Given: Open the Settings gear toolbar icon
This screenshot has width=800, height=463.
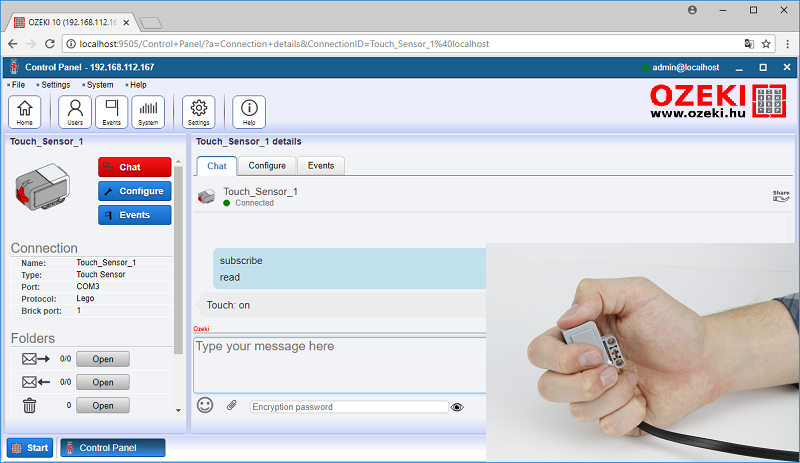Looking at the screenshot, I should (x=199, y=111).
